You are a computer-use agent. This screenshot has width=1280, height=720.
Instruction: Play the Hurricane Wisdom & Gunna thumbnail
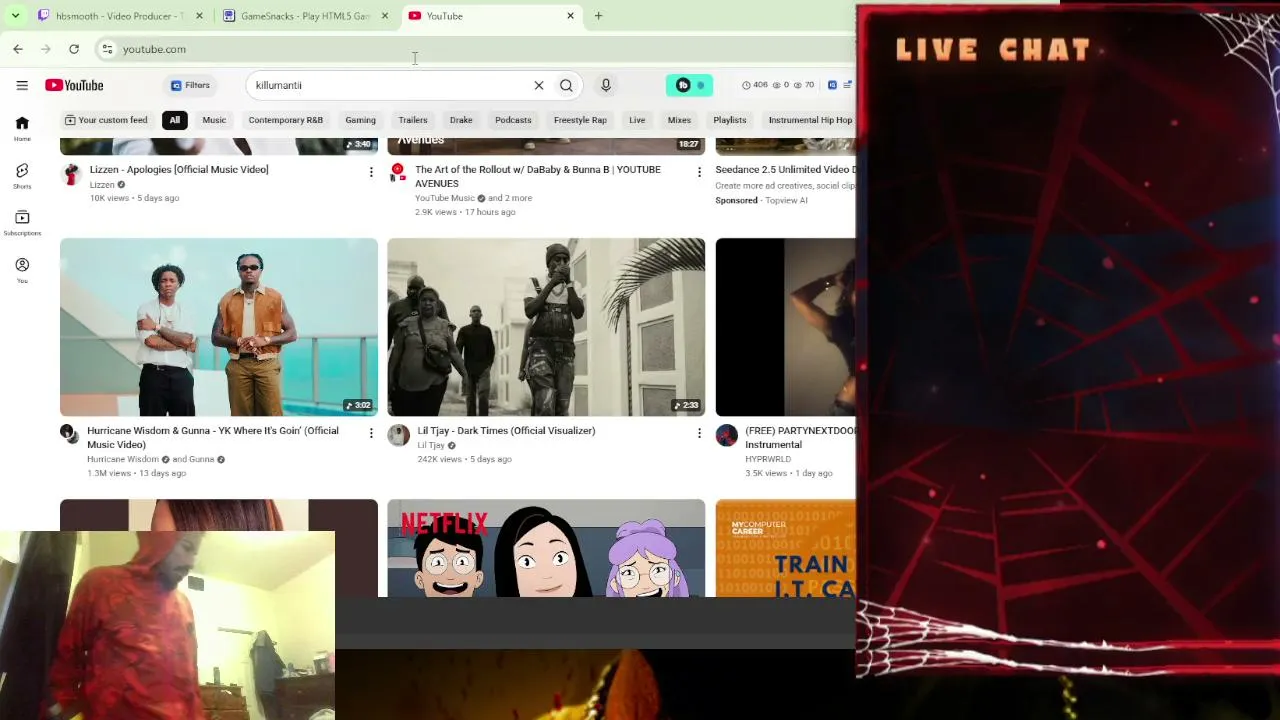219,327
